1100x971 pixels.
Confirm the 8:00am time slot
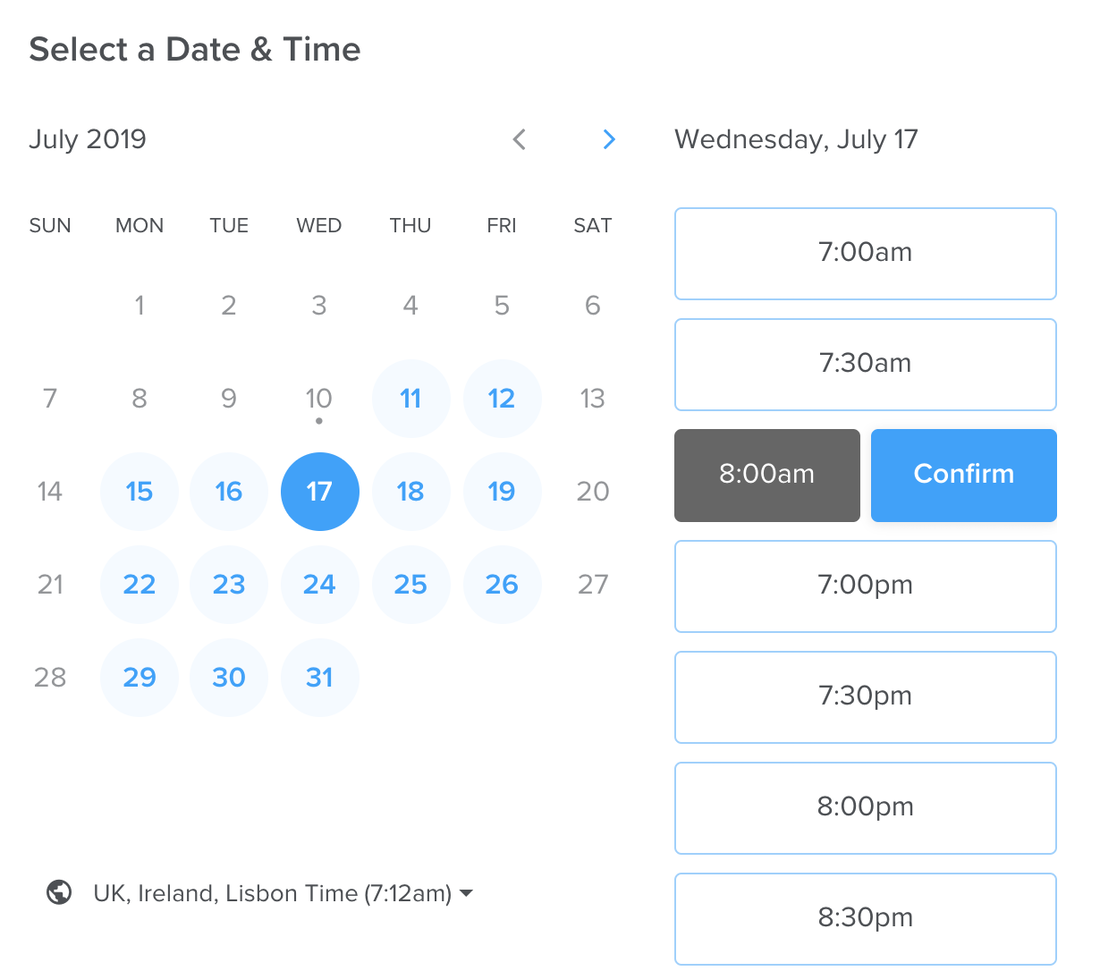(x=963, y=475)
